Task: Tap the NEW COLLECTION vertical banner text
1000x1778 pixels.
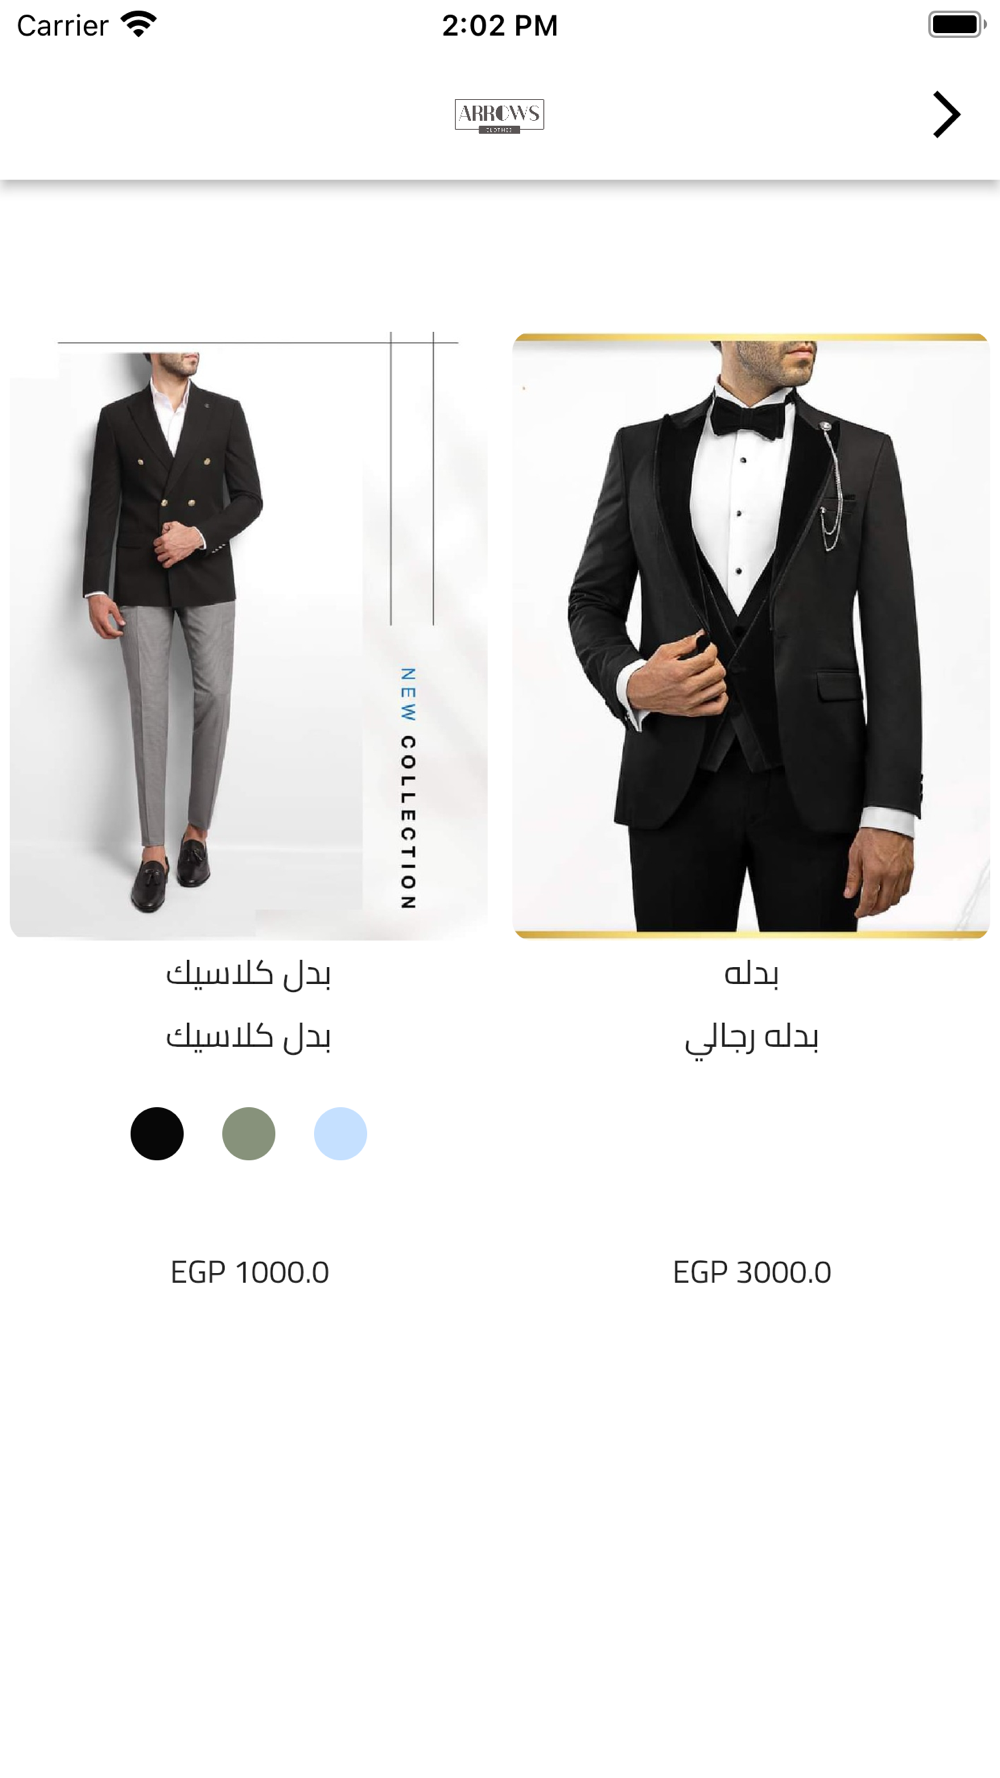Action: point(408,788)
